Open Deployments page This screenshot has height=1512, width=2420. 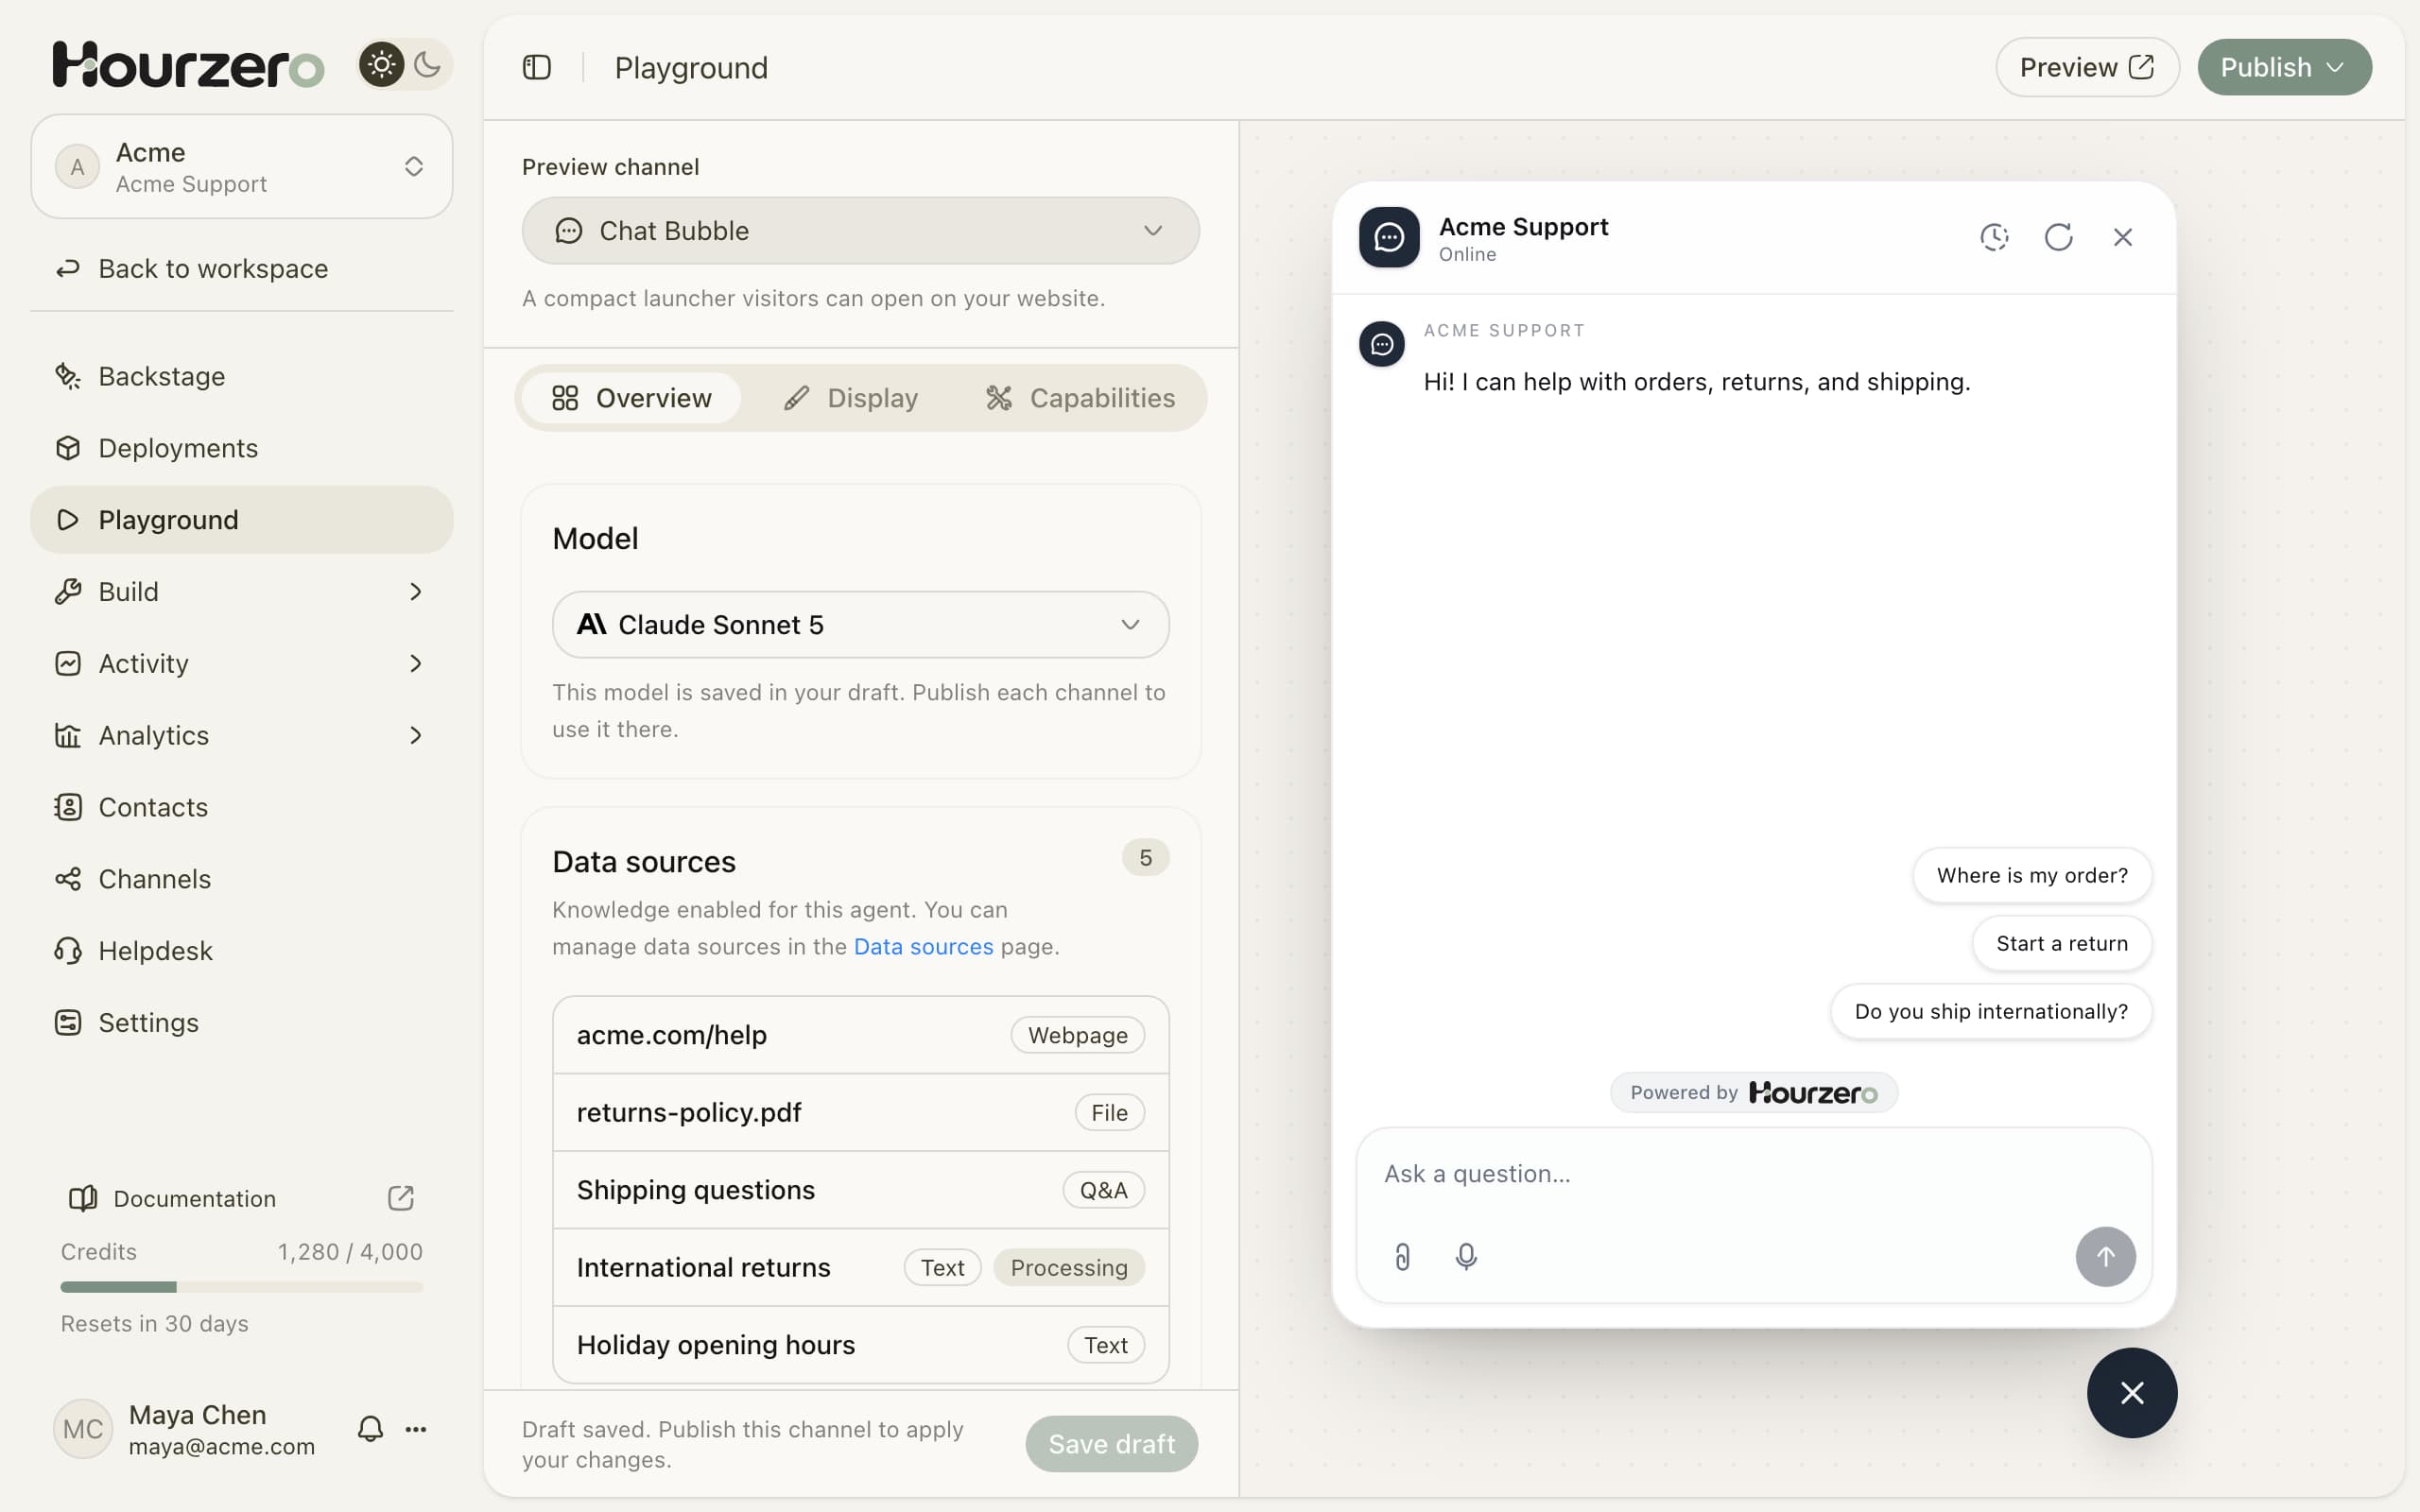pos(242,448)
